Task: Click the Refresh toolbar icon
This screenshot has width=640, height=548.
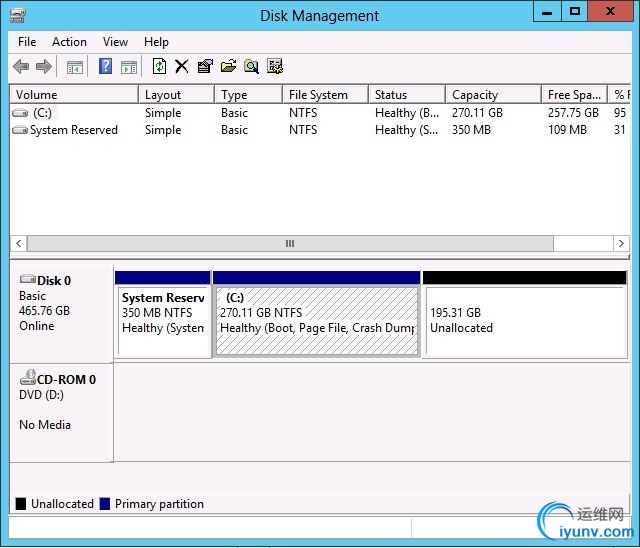Action: 159,66
